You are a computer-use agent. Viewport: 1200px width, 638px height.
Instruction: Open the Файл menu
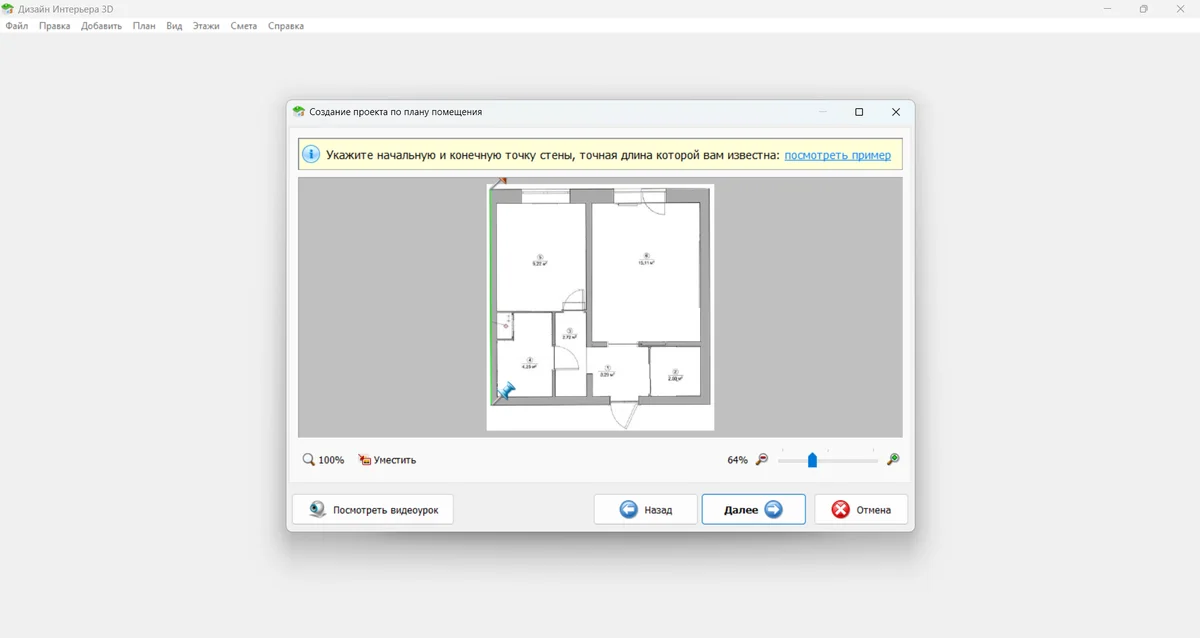[x=17, y=26]
